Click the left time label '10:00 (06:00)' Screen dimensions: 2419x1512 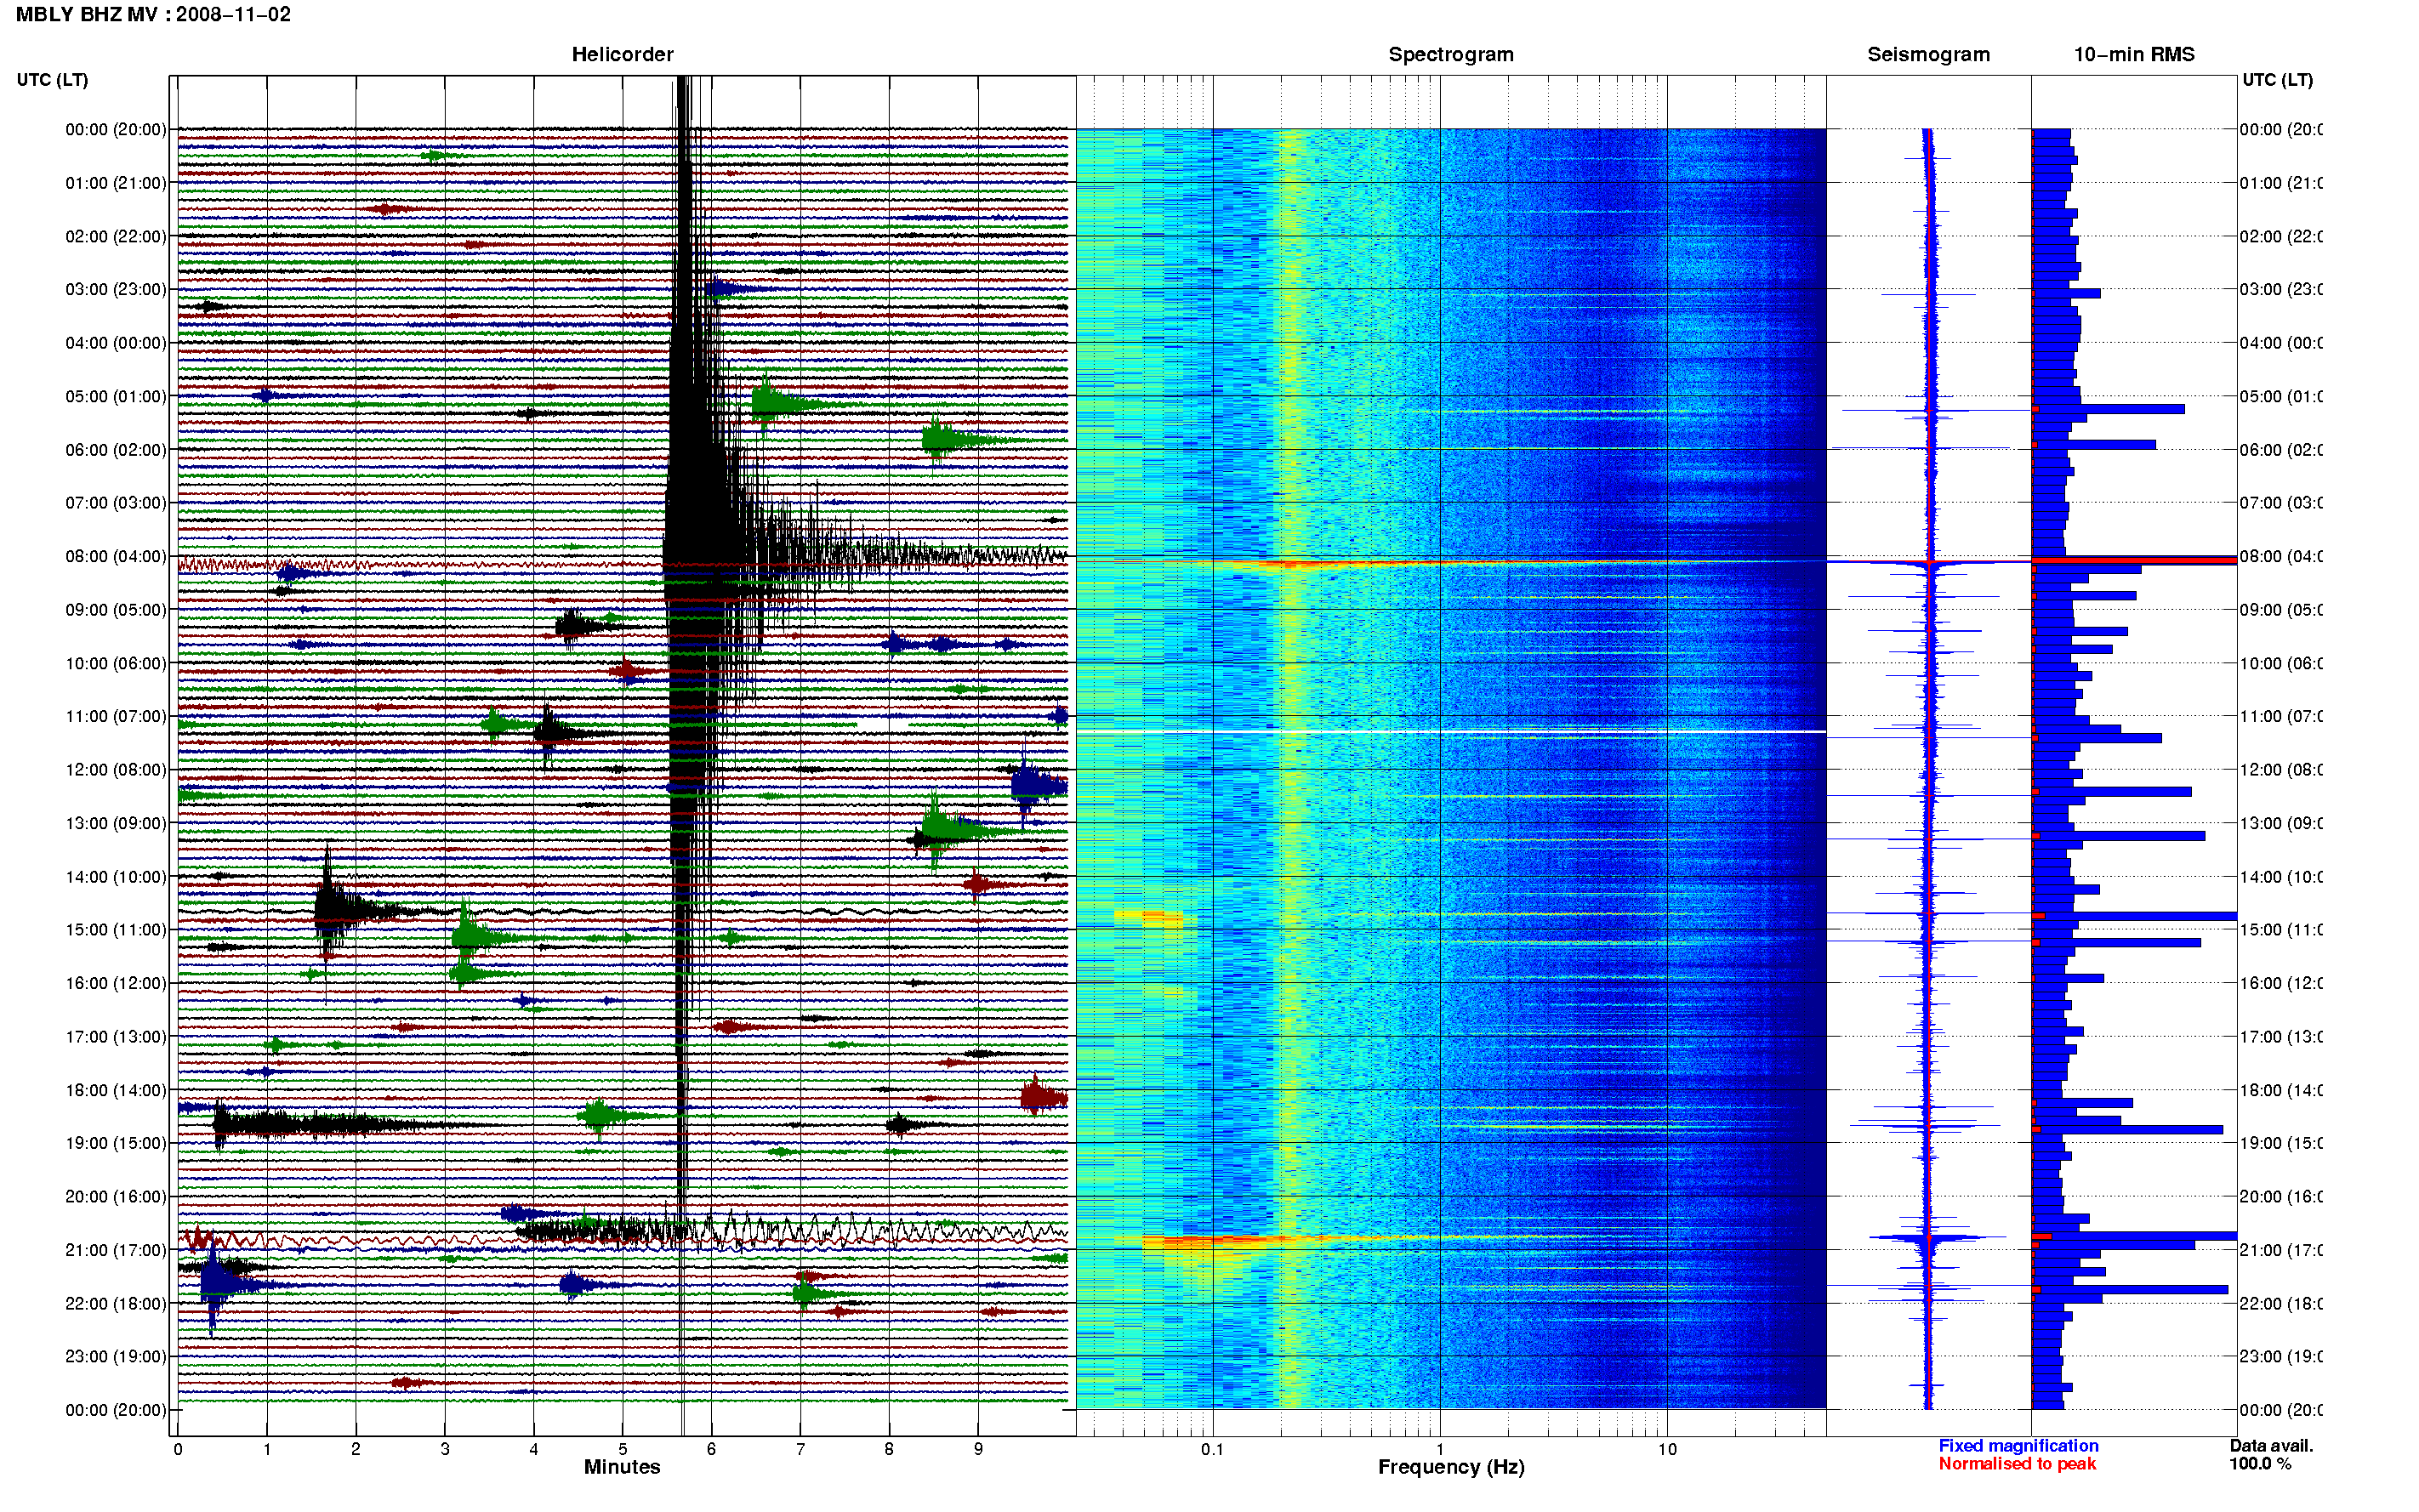click(x=116, y=663)
